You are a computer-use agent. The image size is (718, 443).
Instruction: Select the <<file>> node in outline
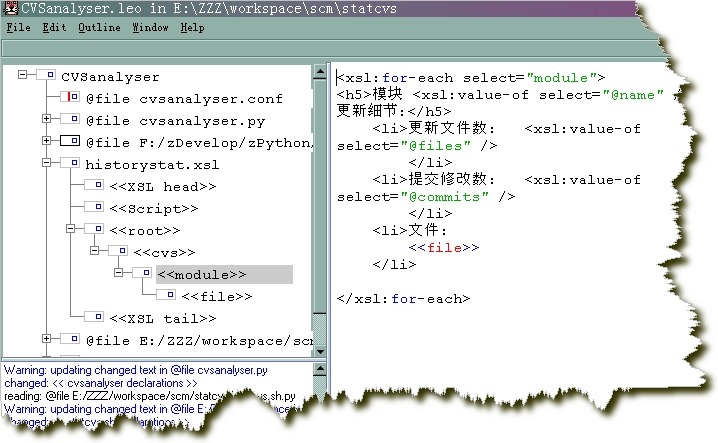[217, 297]
